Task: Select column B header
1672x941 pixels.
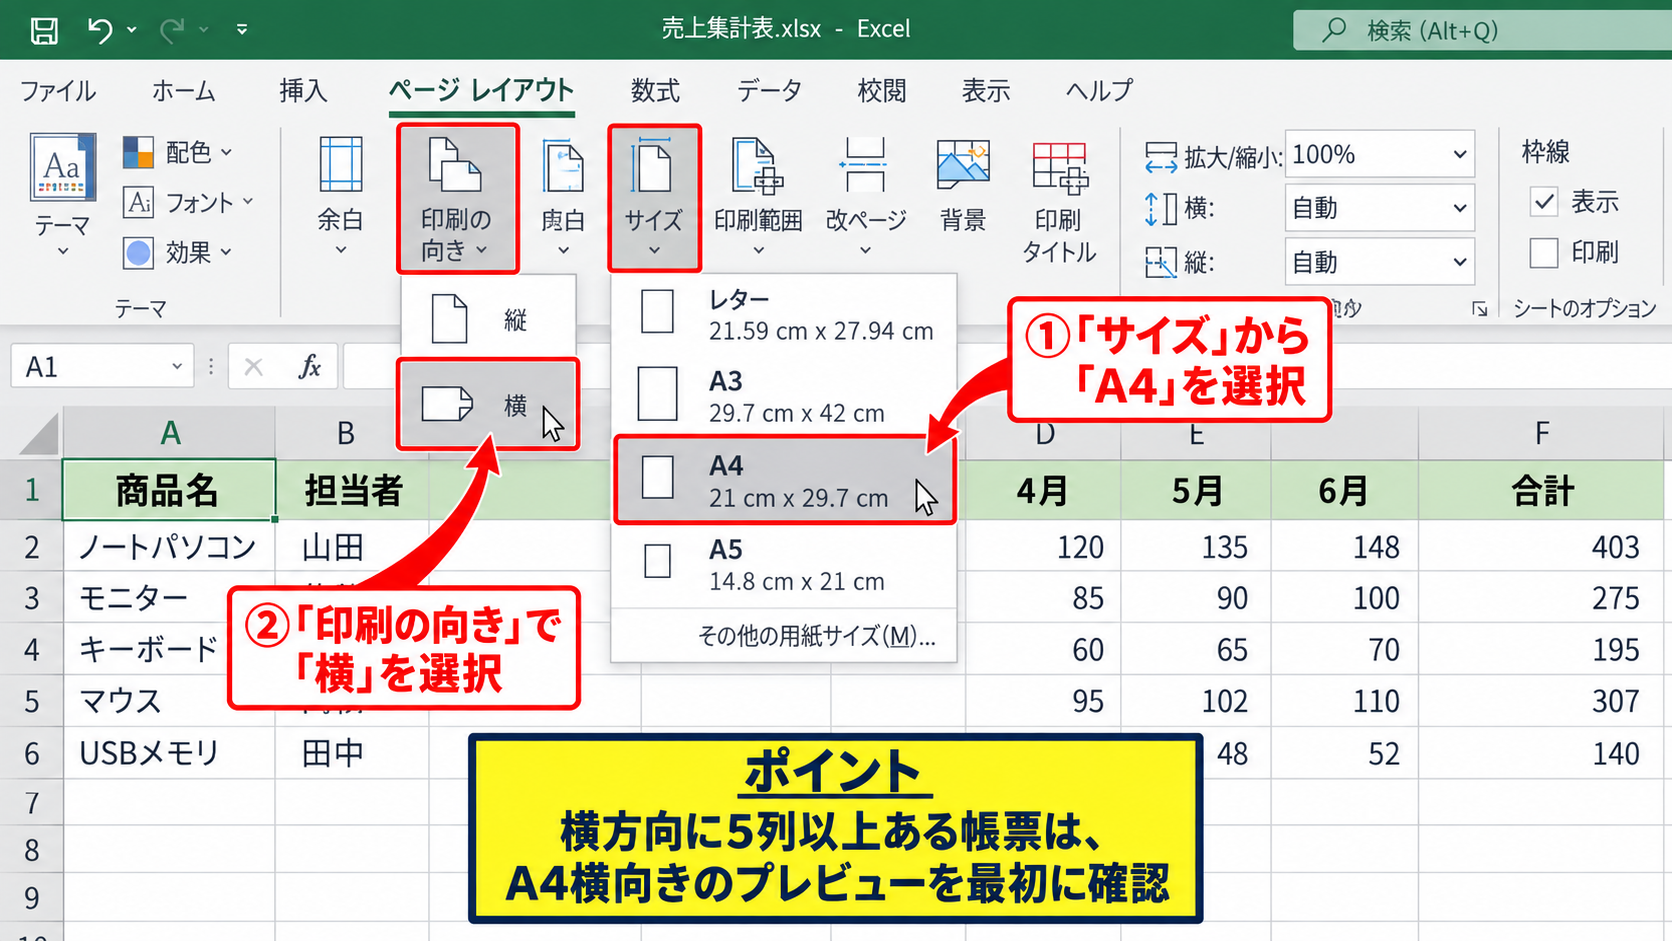Action: coord(346,433)
